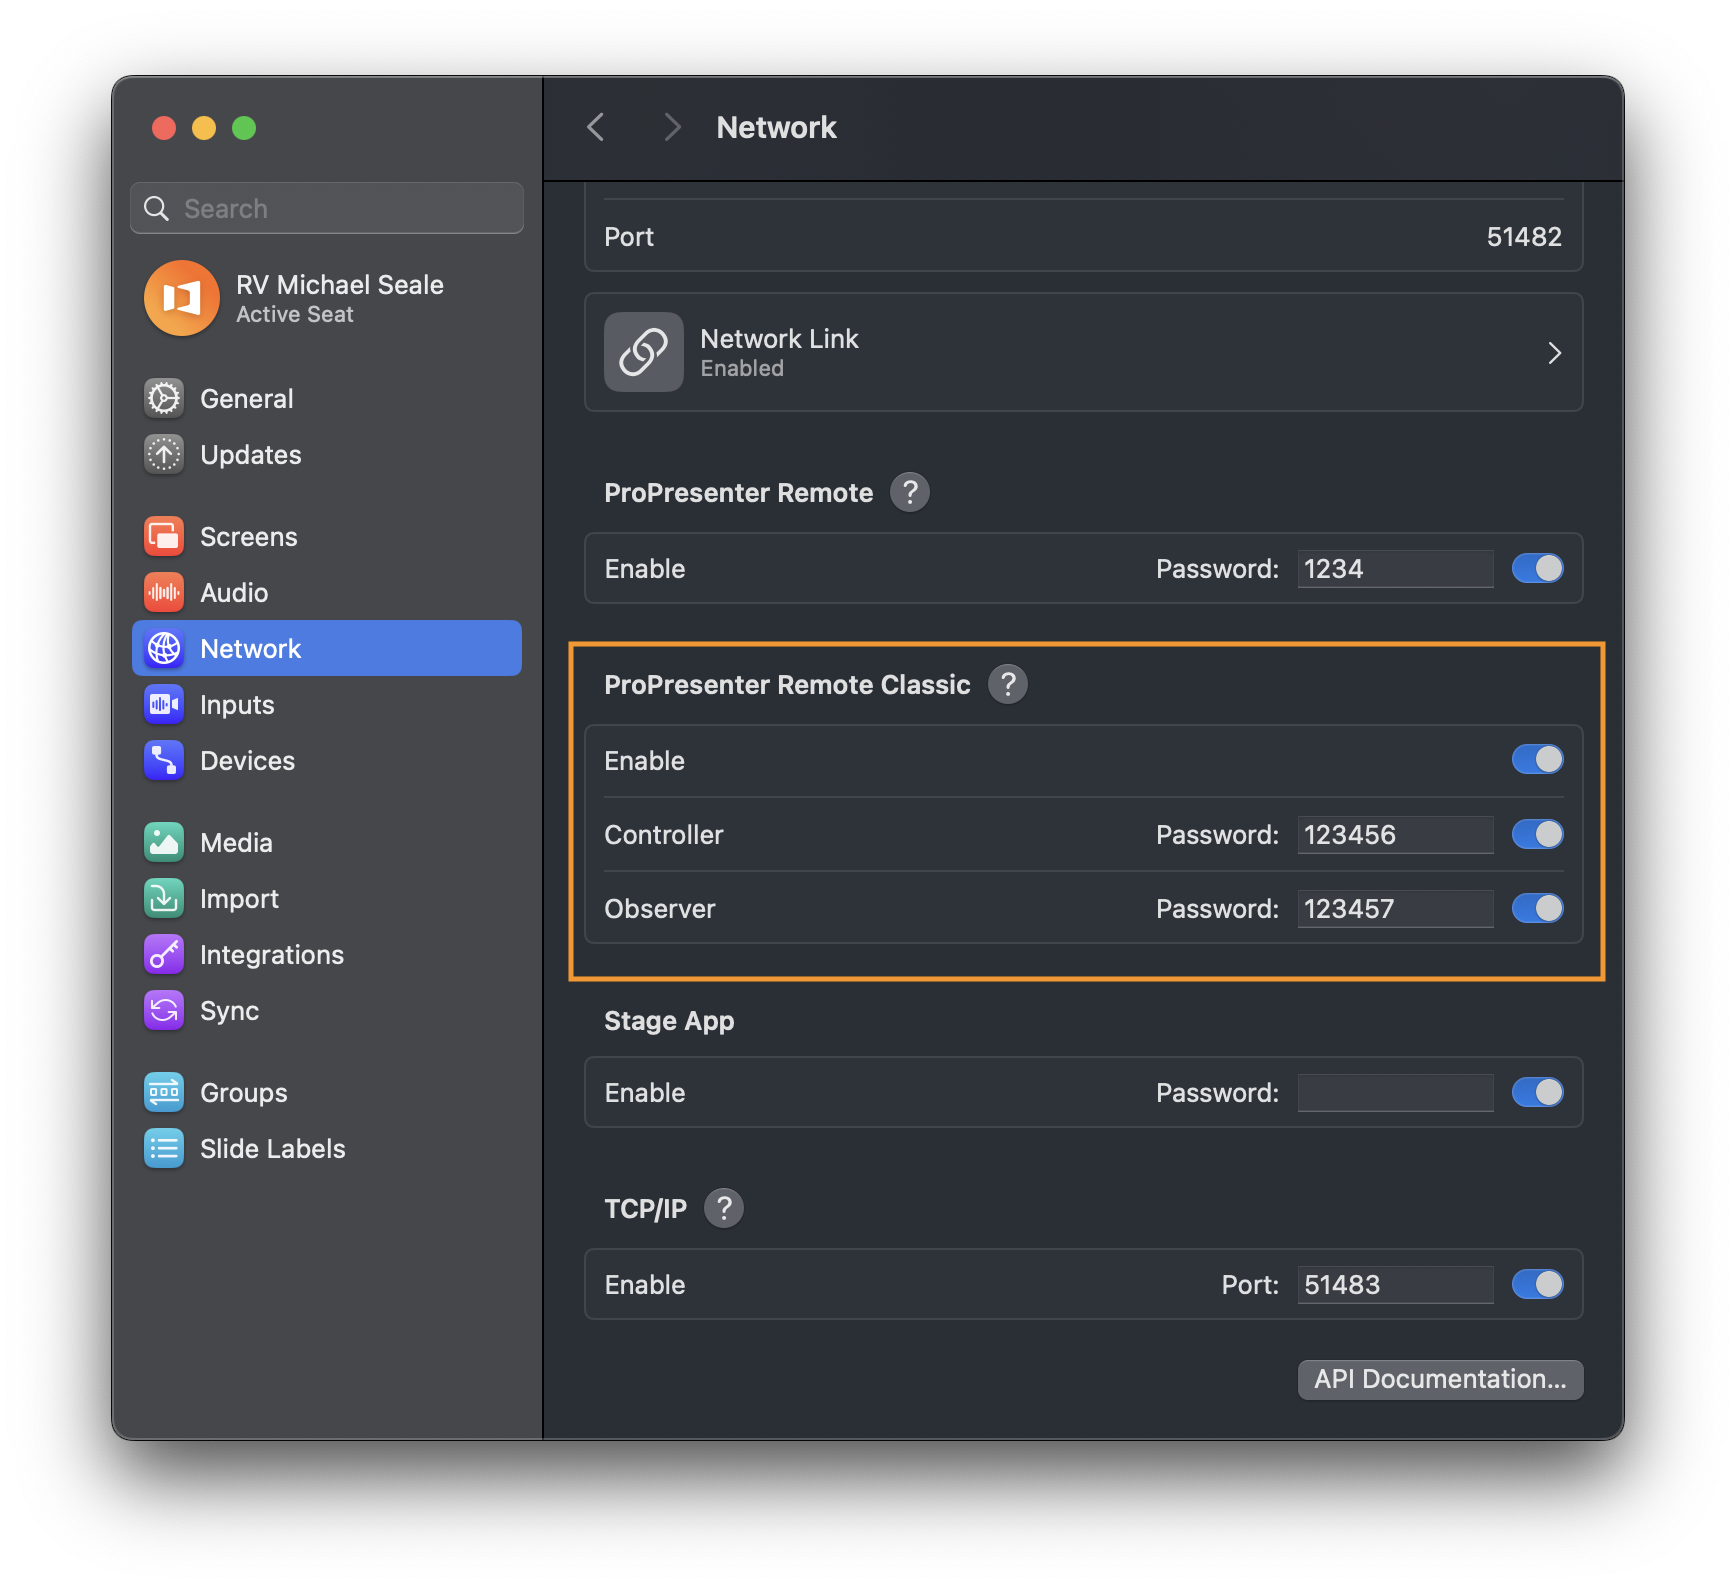This screenshot has width=1736, height=1588.
Task: Select the Media sidebar label
Action: click(236, 842)
